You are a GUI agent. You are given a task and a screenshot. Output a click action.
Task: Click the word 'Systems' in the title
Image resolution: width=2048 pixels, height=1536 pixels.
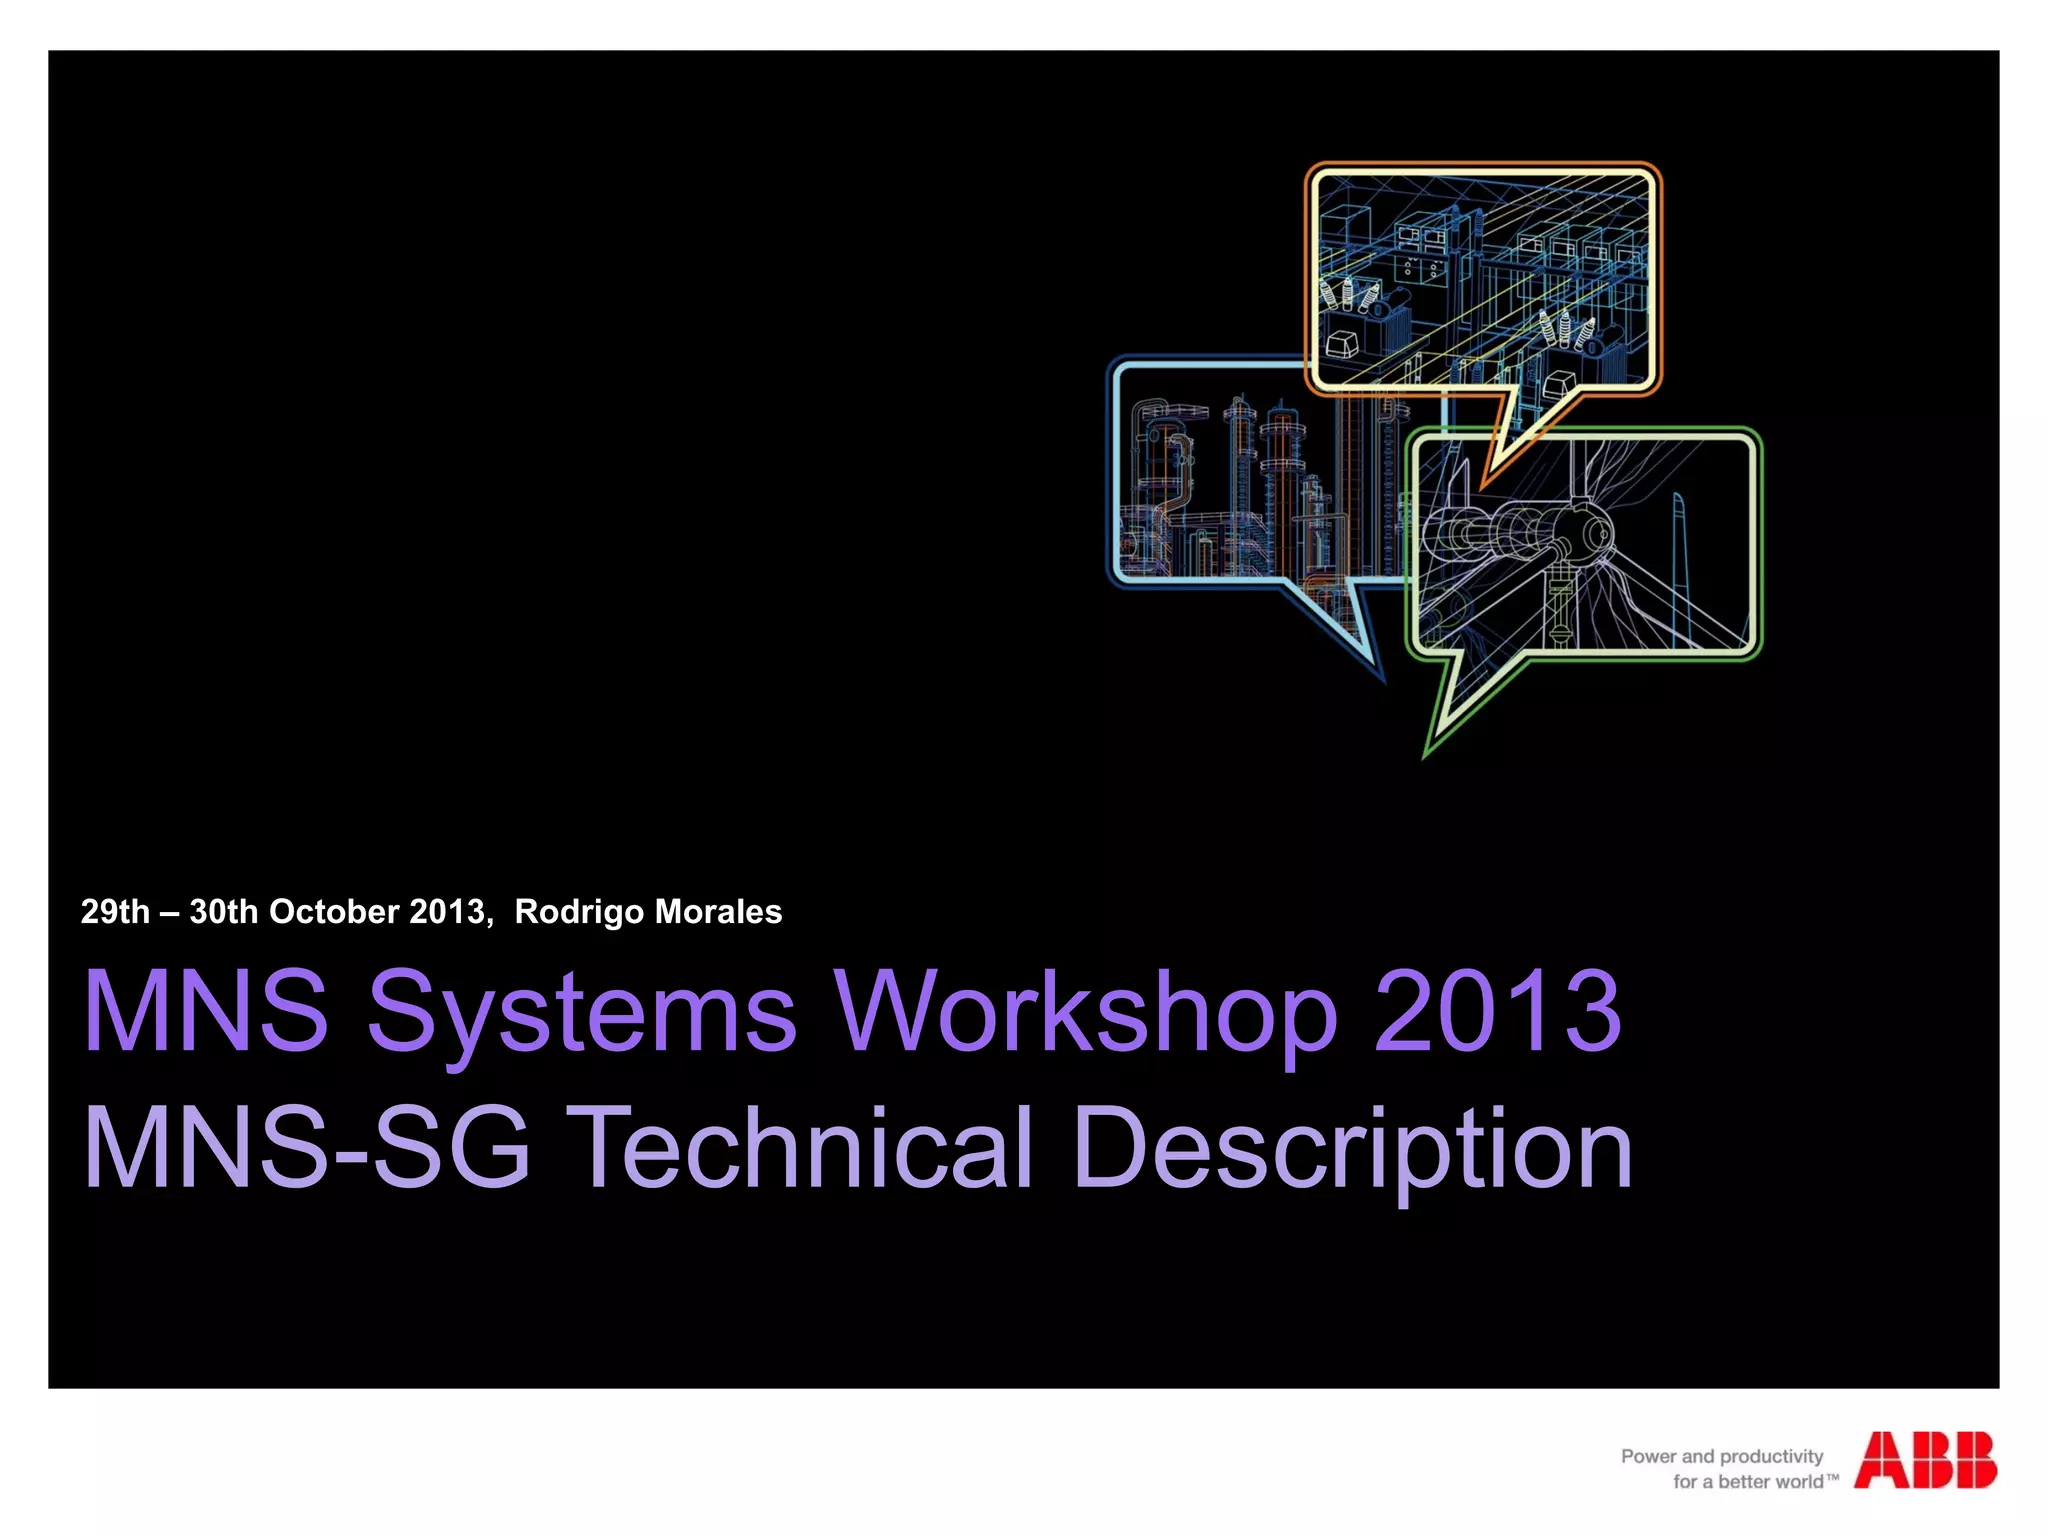click(x=582, y=1012)
